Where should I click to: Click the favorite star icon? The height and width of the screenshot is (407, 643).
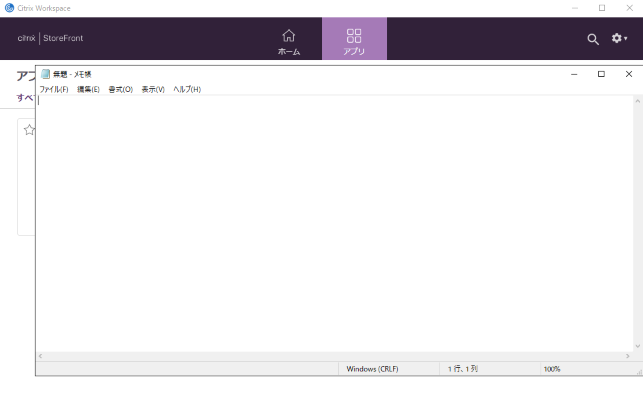click(x=29, y=130)
